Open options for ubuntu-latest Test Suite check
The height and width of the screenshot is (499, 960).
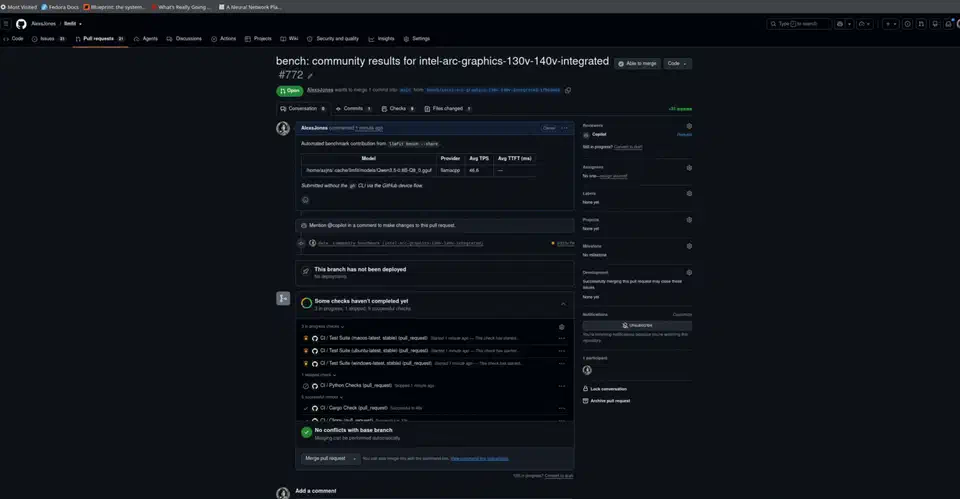pos(561,351)
